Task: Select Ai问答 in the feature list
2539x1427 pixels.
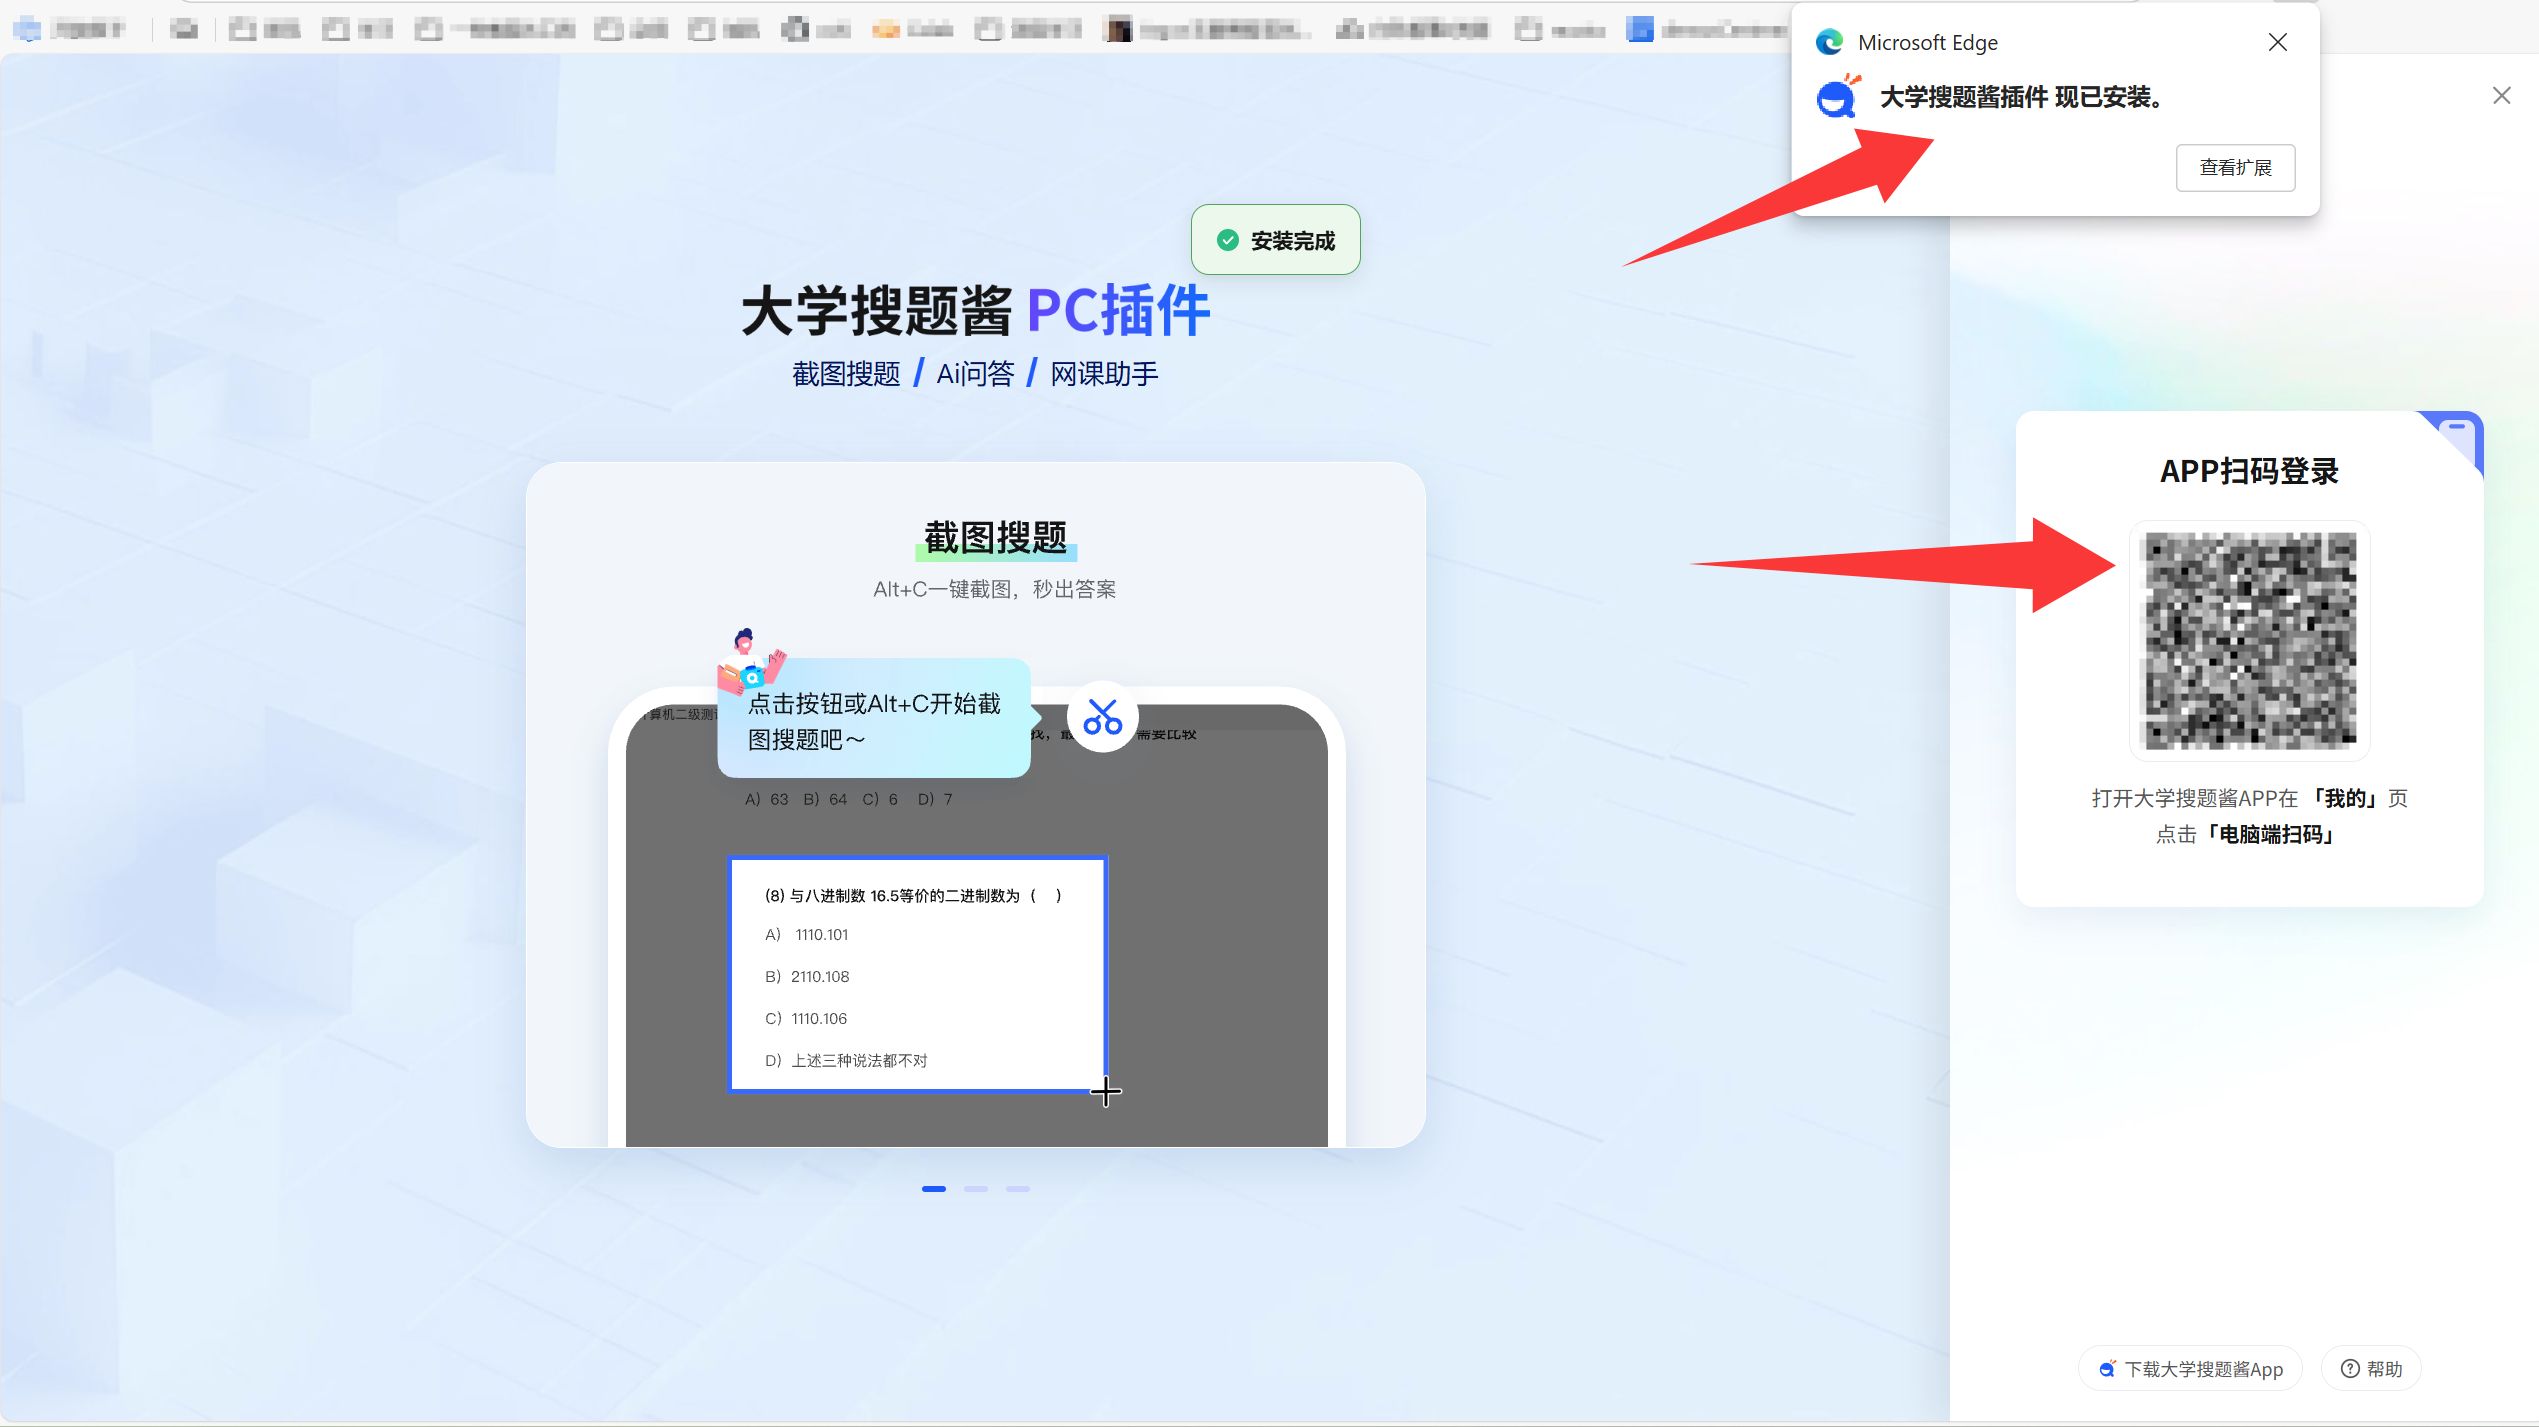Action: (x=974, y=372)
